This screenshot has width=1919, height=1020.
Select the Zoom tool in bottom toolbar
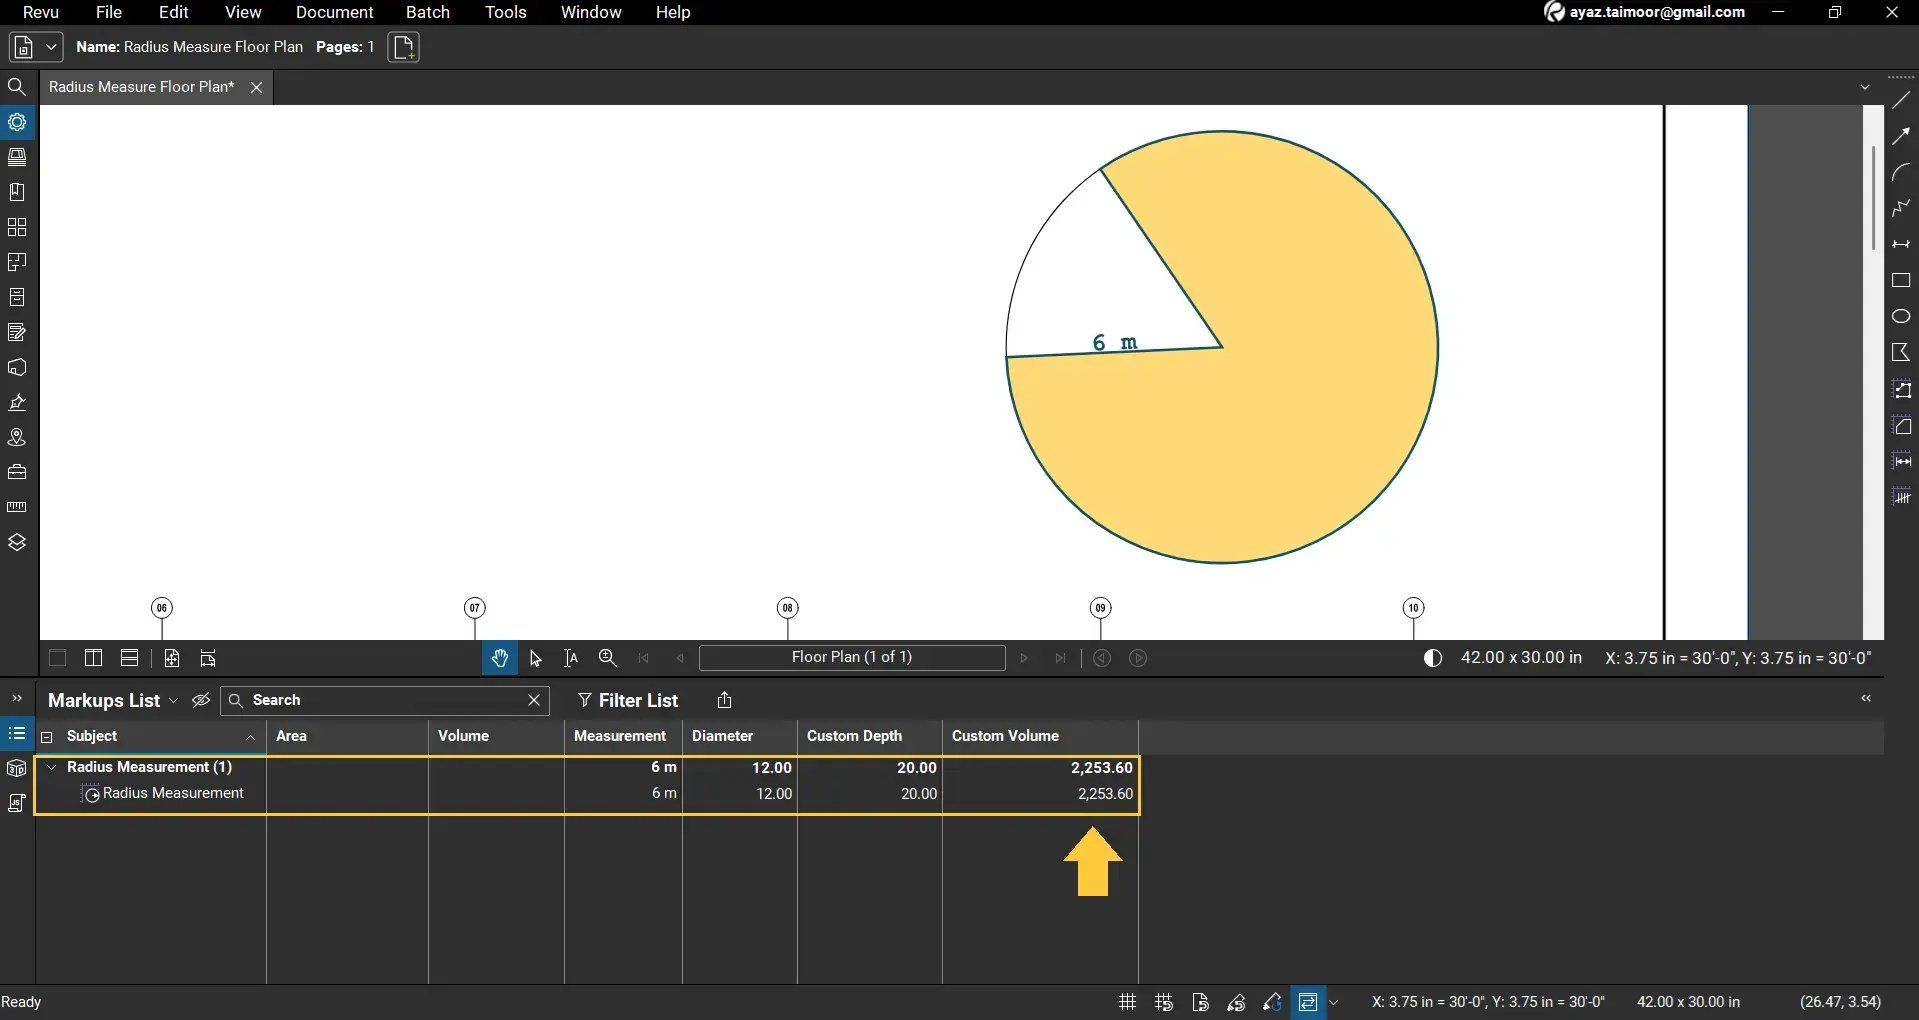[607, 657]
